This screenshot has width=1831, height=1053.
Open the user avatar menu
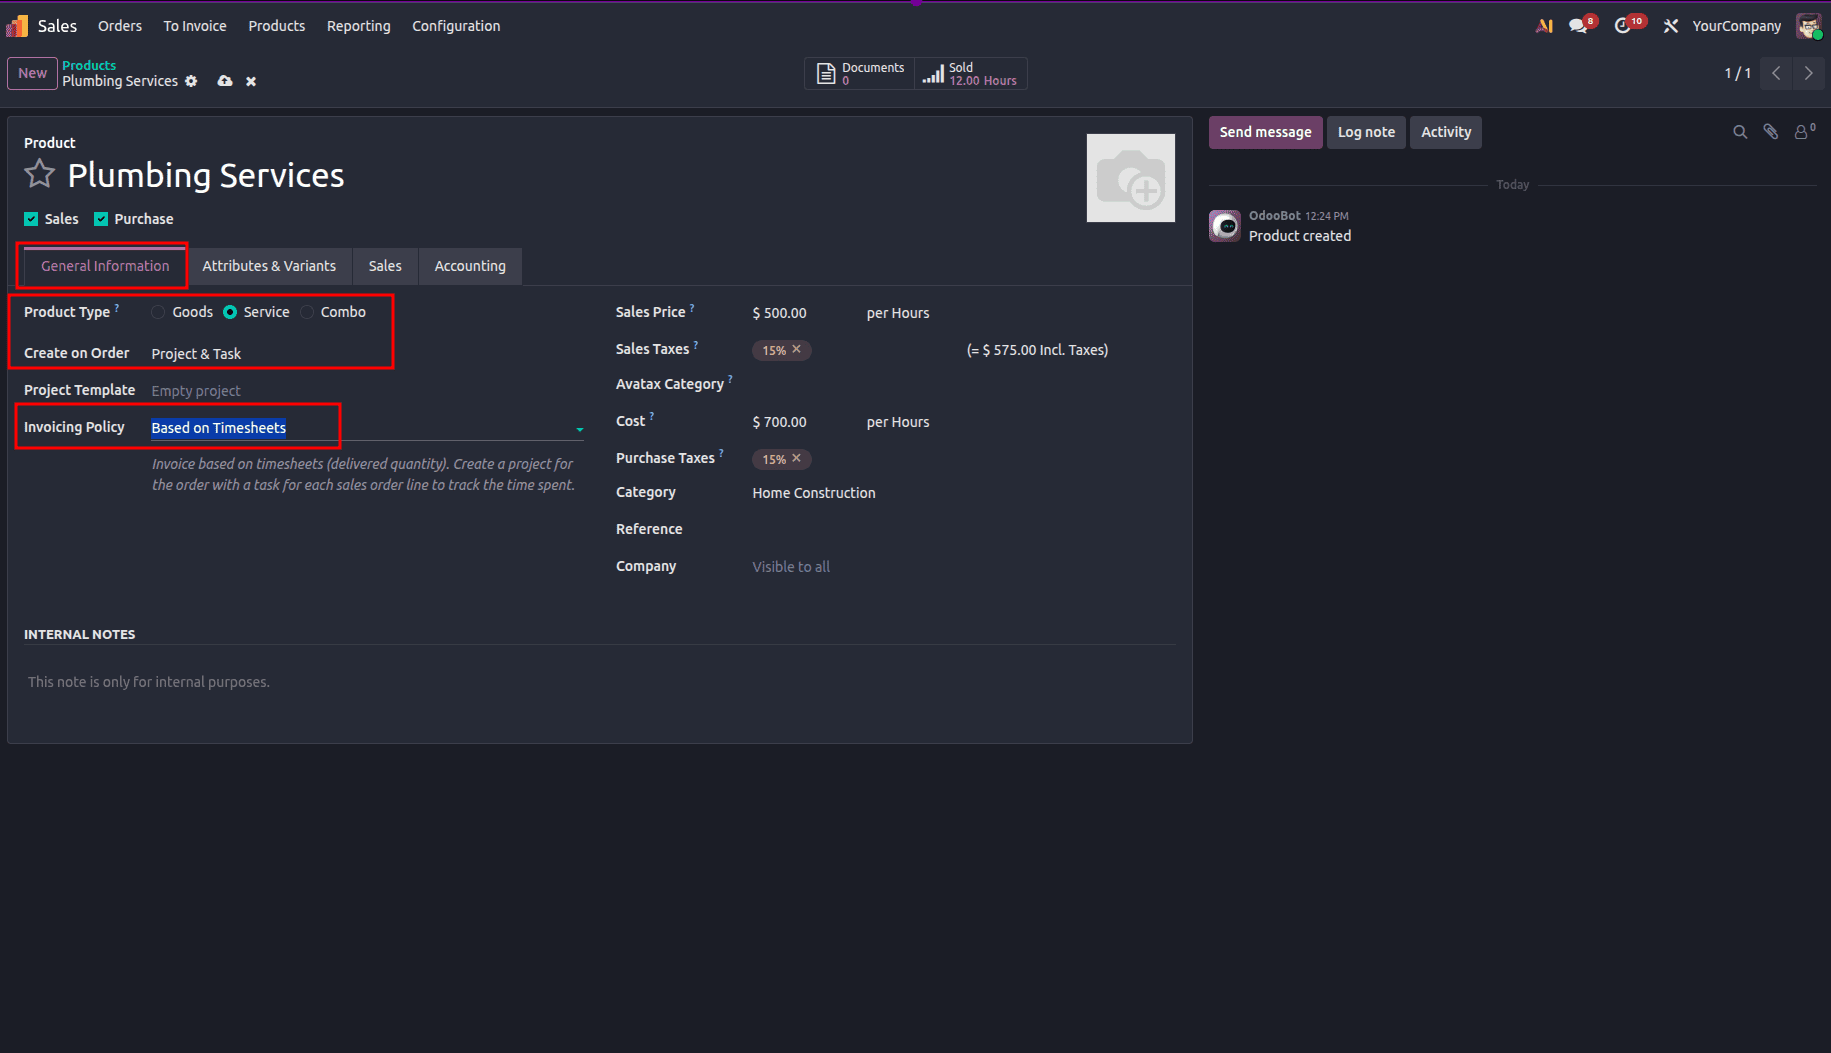pos(1808,26)
